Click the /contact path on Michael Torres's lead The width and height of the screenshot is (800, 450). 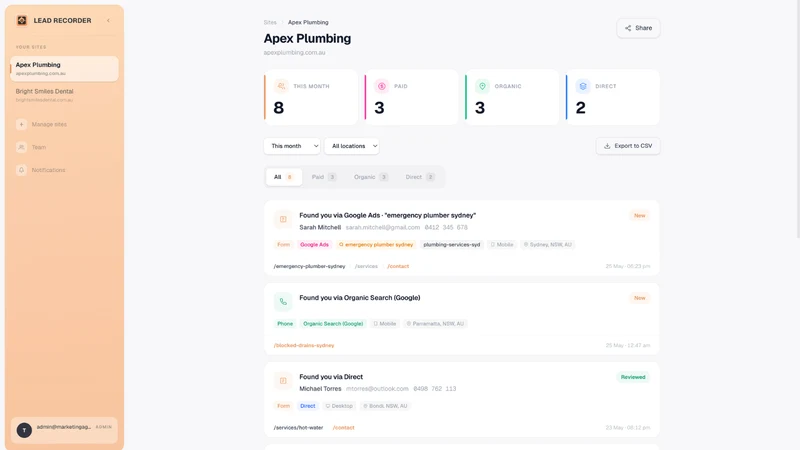pos(343,428)
